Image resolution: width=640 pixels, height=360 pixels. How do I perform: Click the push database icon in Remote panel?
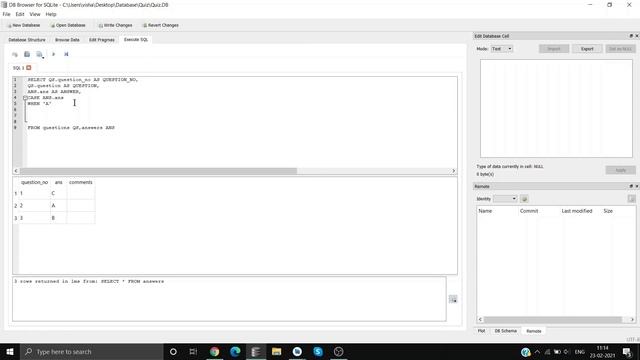[631, 199]
